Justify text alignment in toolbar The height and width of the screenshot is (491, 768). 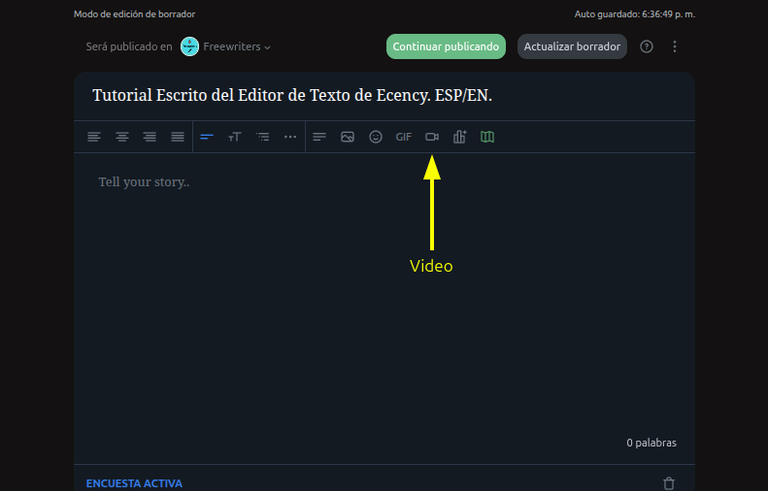coord(177,137)
